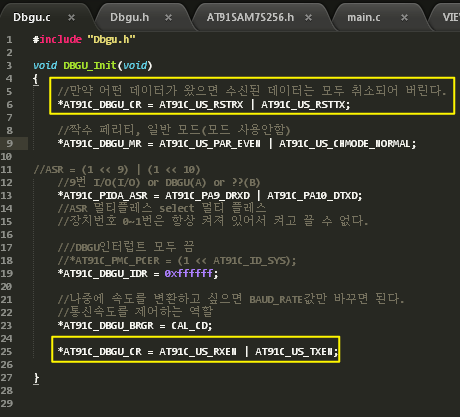Close the main.c tab
Viewport: 460px width, 417px height.
pos(404,17)
